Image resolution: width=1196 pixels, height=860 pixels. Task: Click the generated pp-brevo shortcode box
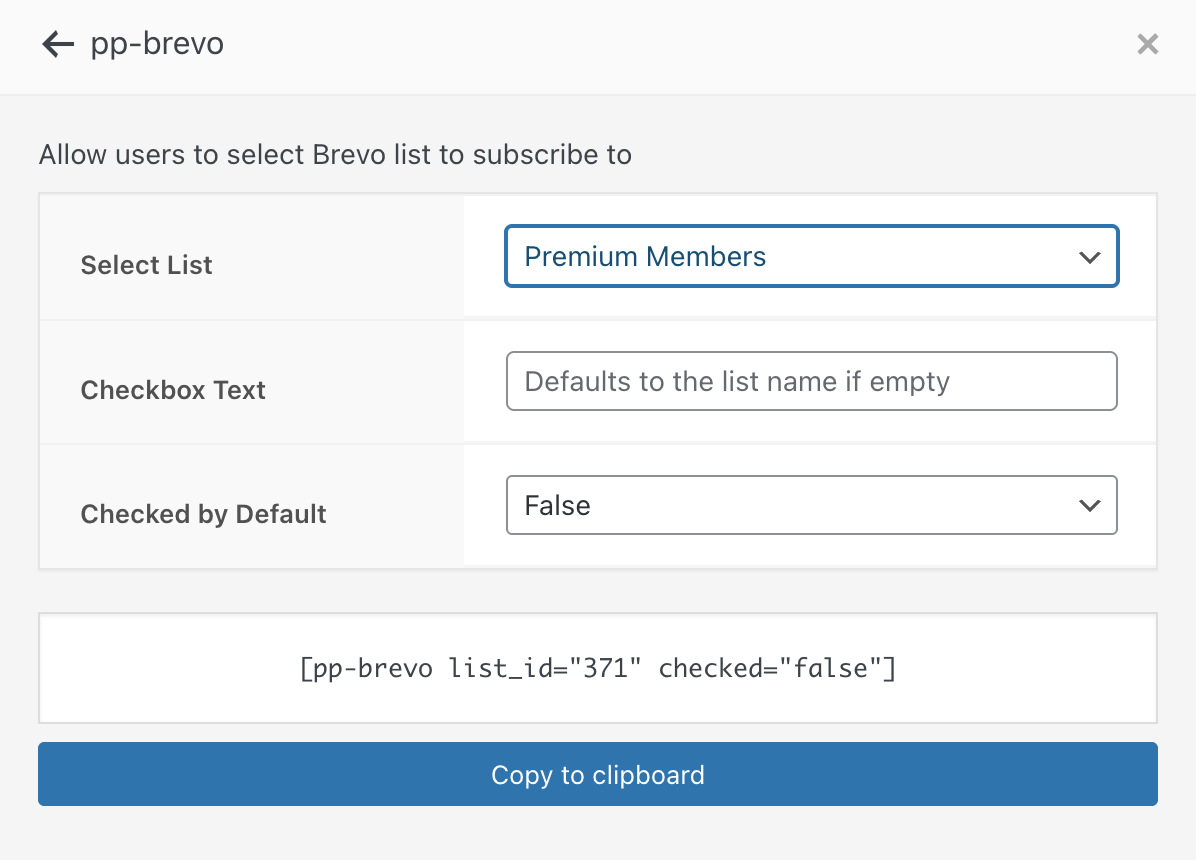click(597, 668)
